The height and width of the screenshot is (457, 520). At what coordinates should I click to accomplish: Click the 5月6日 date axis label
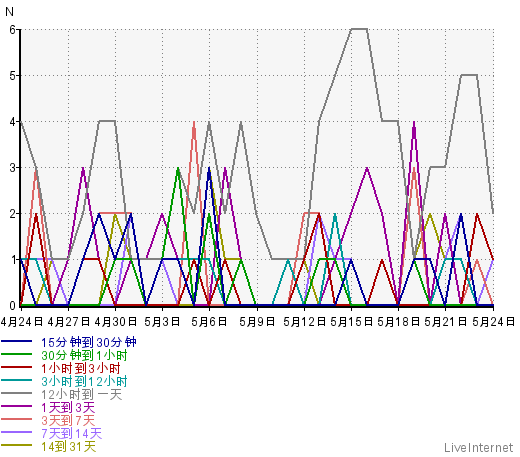pyautogui.click(x=209, y=321)
